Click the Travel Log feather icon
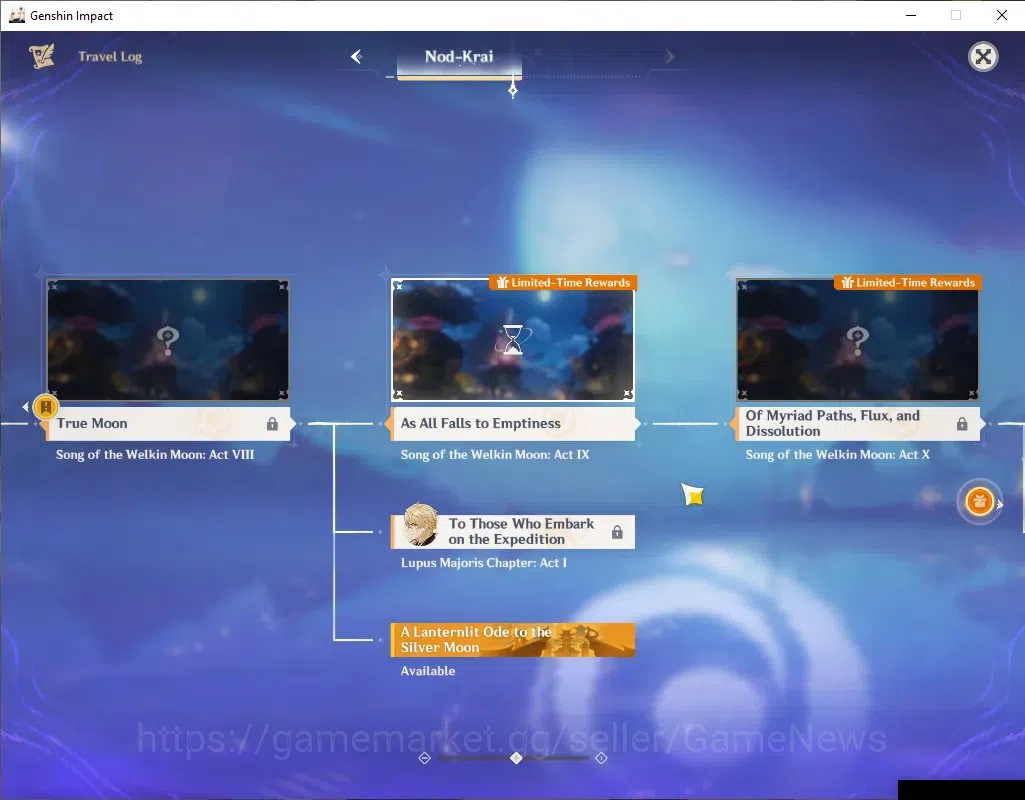The image size is (1025, 800). (x=41, y=56)
